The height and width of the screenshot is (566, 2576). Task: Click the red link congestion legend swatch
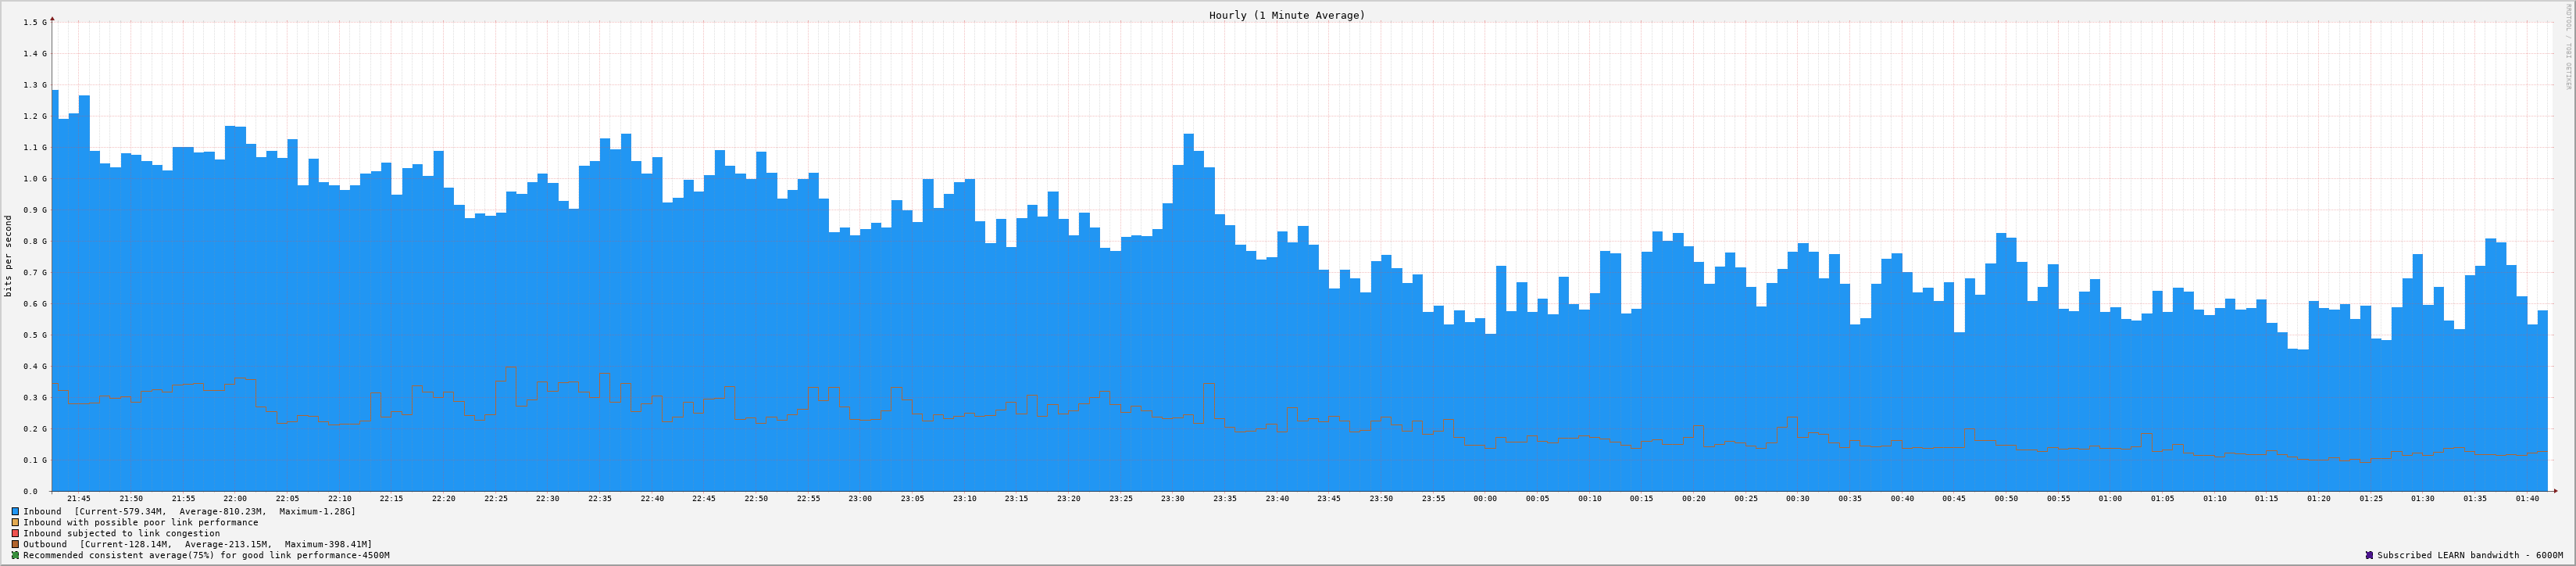15,533
